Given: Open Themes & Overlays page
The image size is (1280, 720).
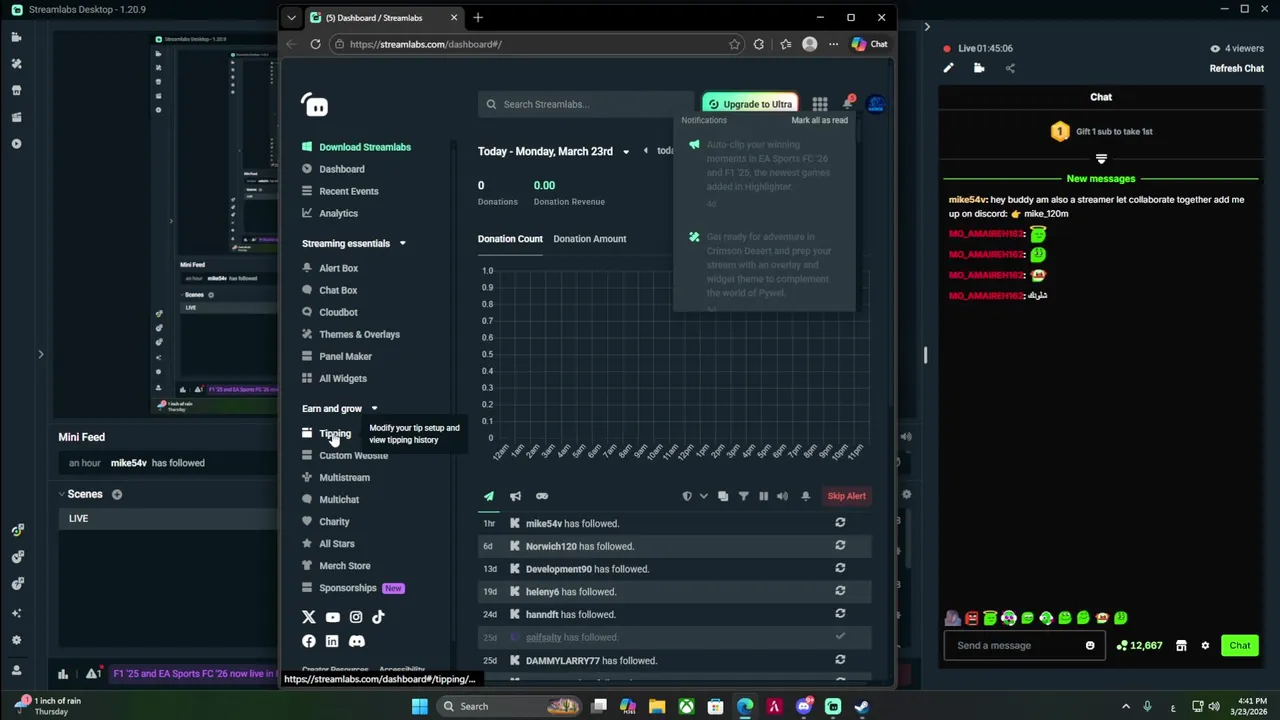Looking at the screenshot, I should point(359,334).
